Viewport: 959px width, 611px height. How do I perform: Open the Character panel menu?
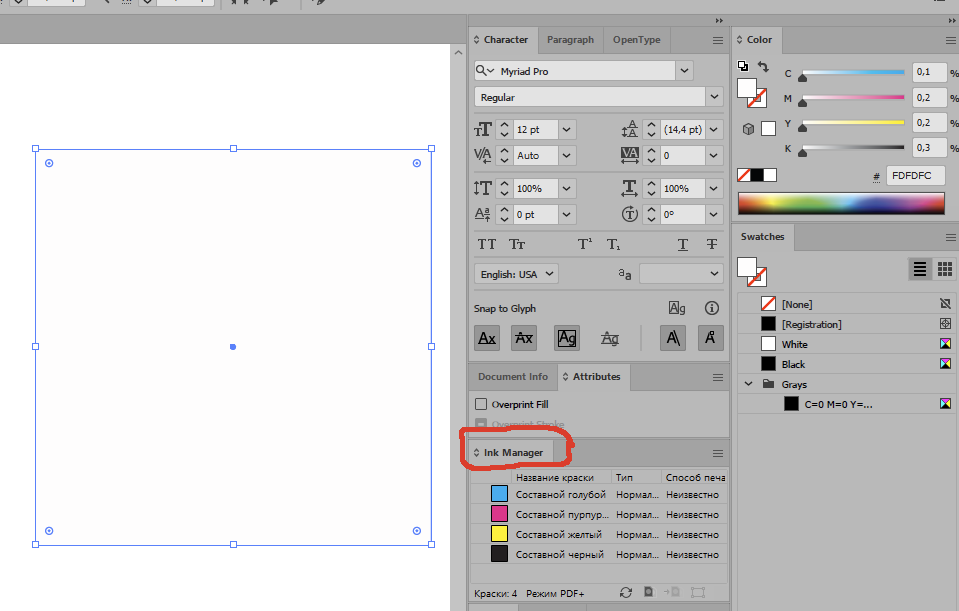tap(718, 40)
